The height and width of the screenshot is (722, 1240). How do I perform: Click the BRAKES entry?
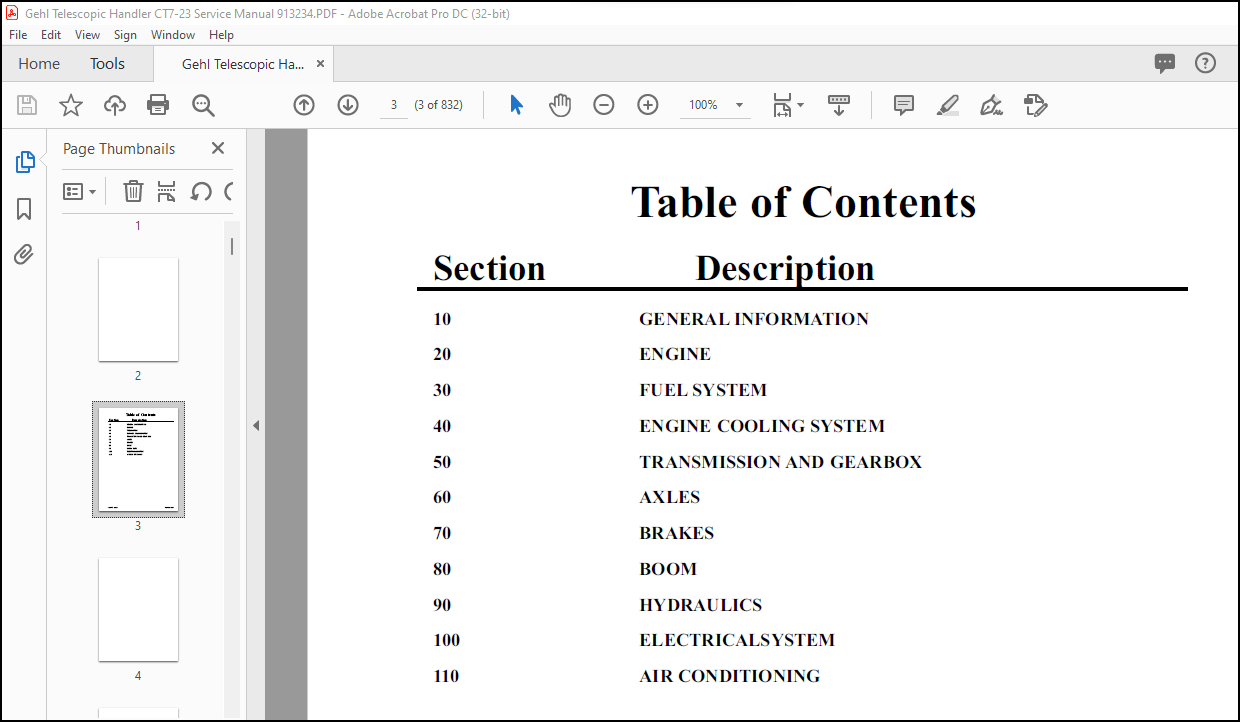[677, 533]
